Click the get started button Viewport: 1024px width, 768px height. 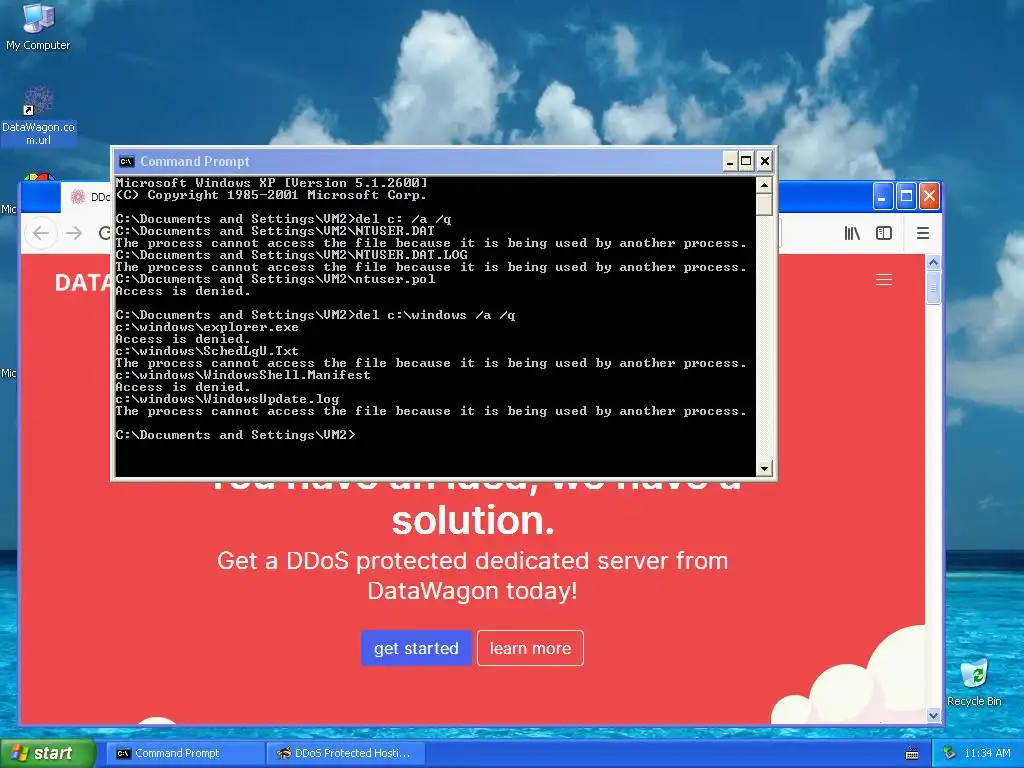(x=416, y=648)
